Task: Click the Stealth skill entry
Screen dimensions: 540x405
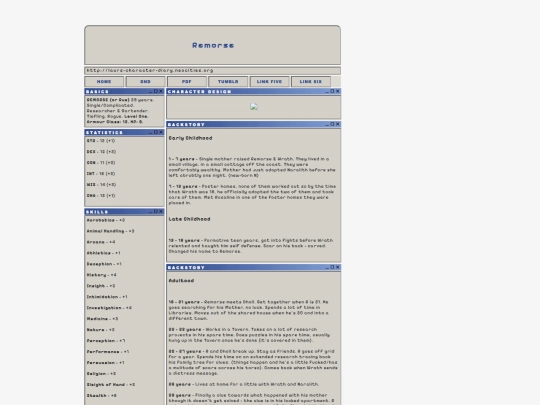Action: coord(102,396)
